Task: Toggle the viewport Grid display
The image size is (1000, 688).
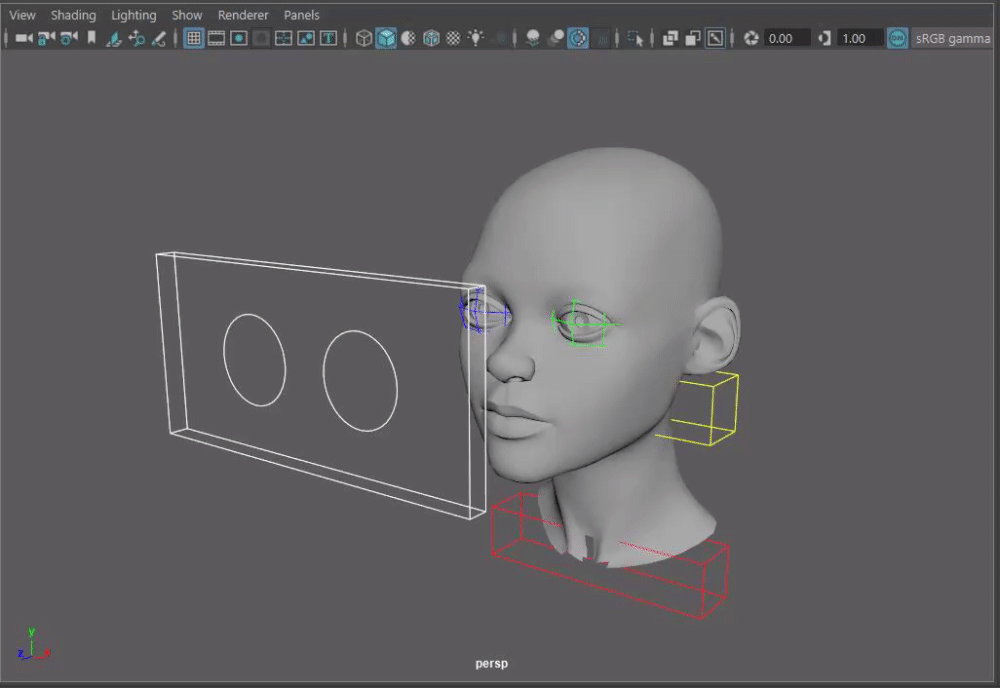Action: tap(194, 38)
